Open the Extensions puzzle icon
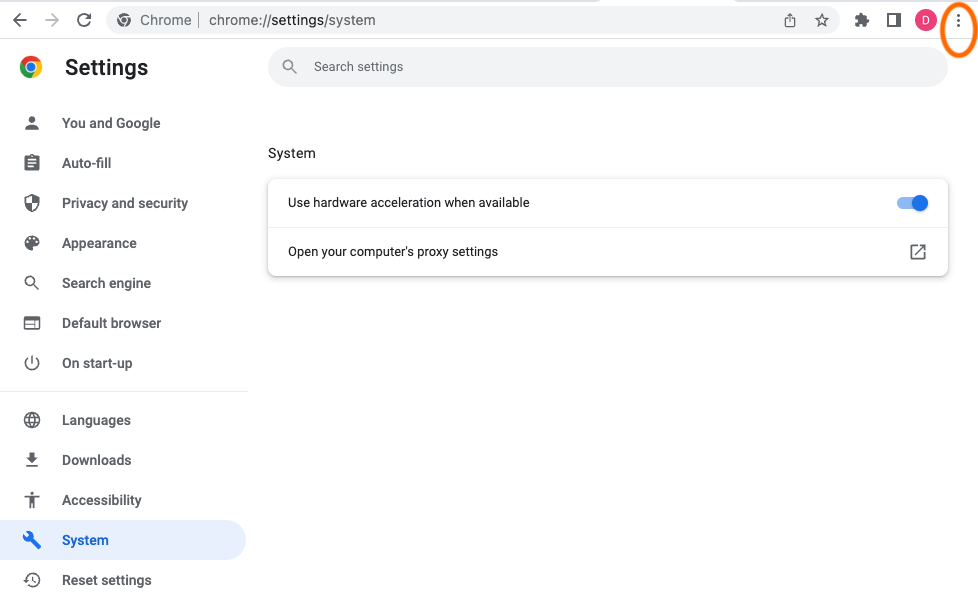 (x=862, y=20)
